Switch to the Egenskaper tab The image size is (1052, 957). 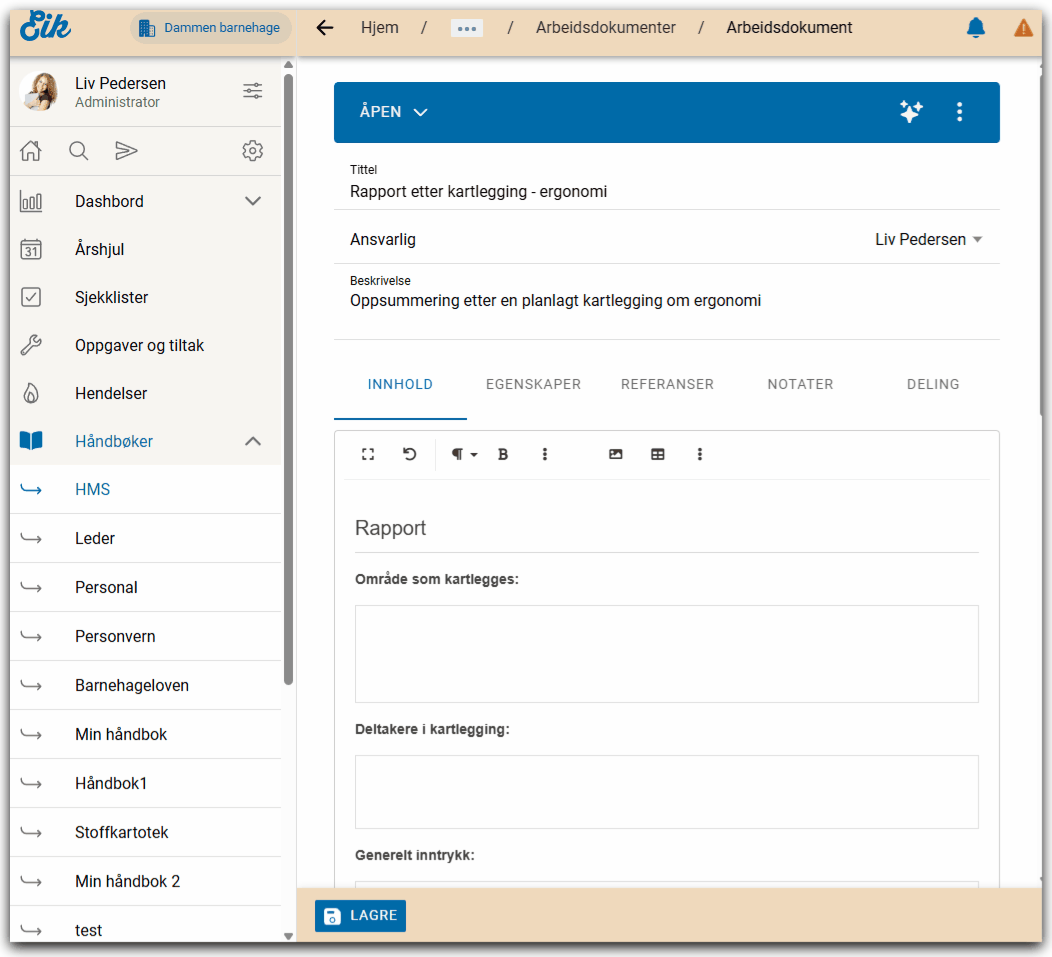[x=533, y=384]
